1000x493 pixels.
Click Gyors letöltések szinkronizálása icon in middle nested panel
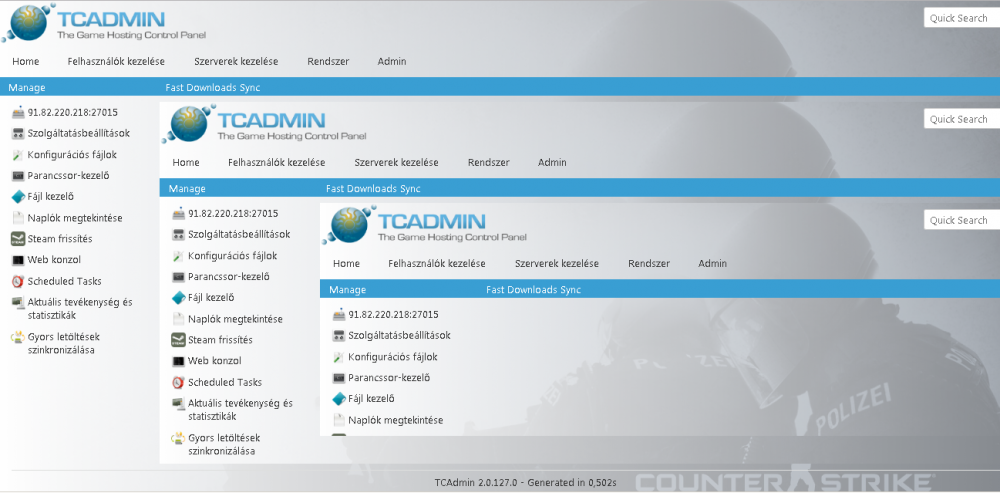[x=178, y=438]
